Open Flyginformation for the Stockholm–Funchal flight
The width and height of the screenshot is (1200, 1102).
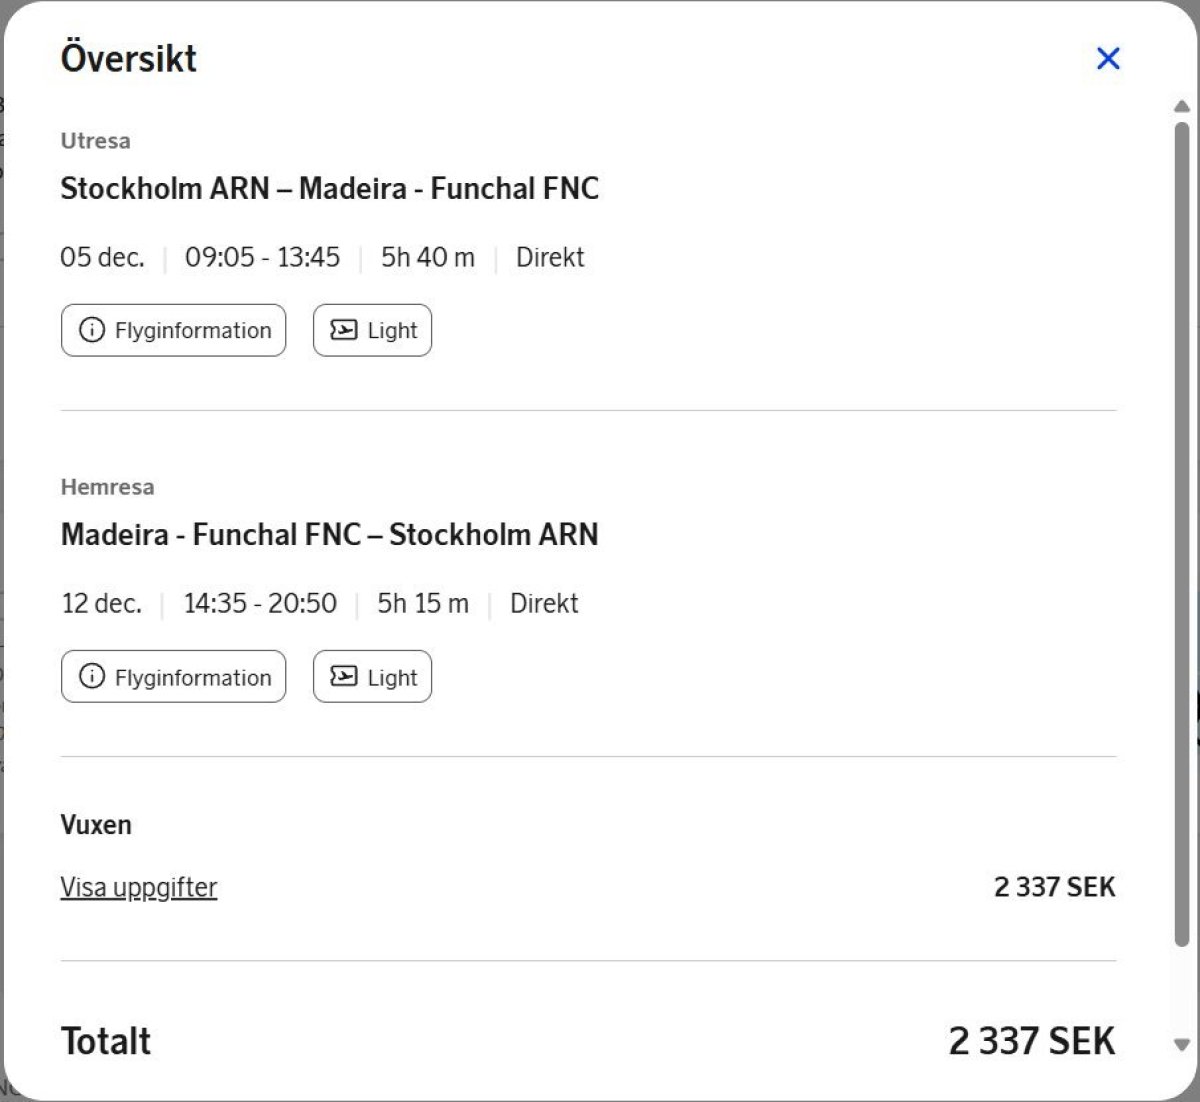pos(173,330)
